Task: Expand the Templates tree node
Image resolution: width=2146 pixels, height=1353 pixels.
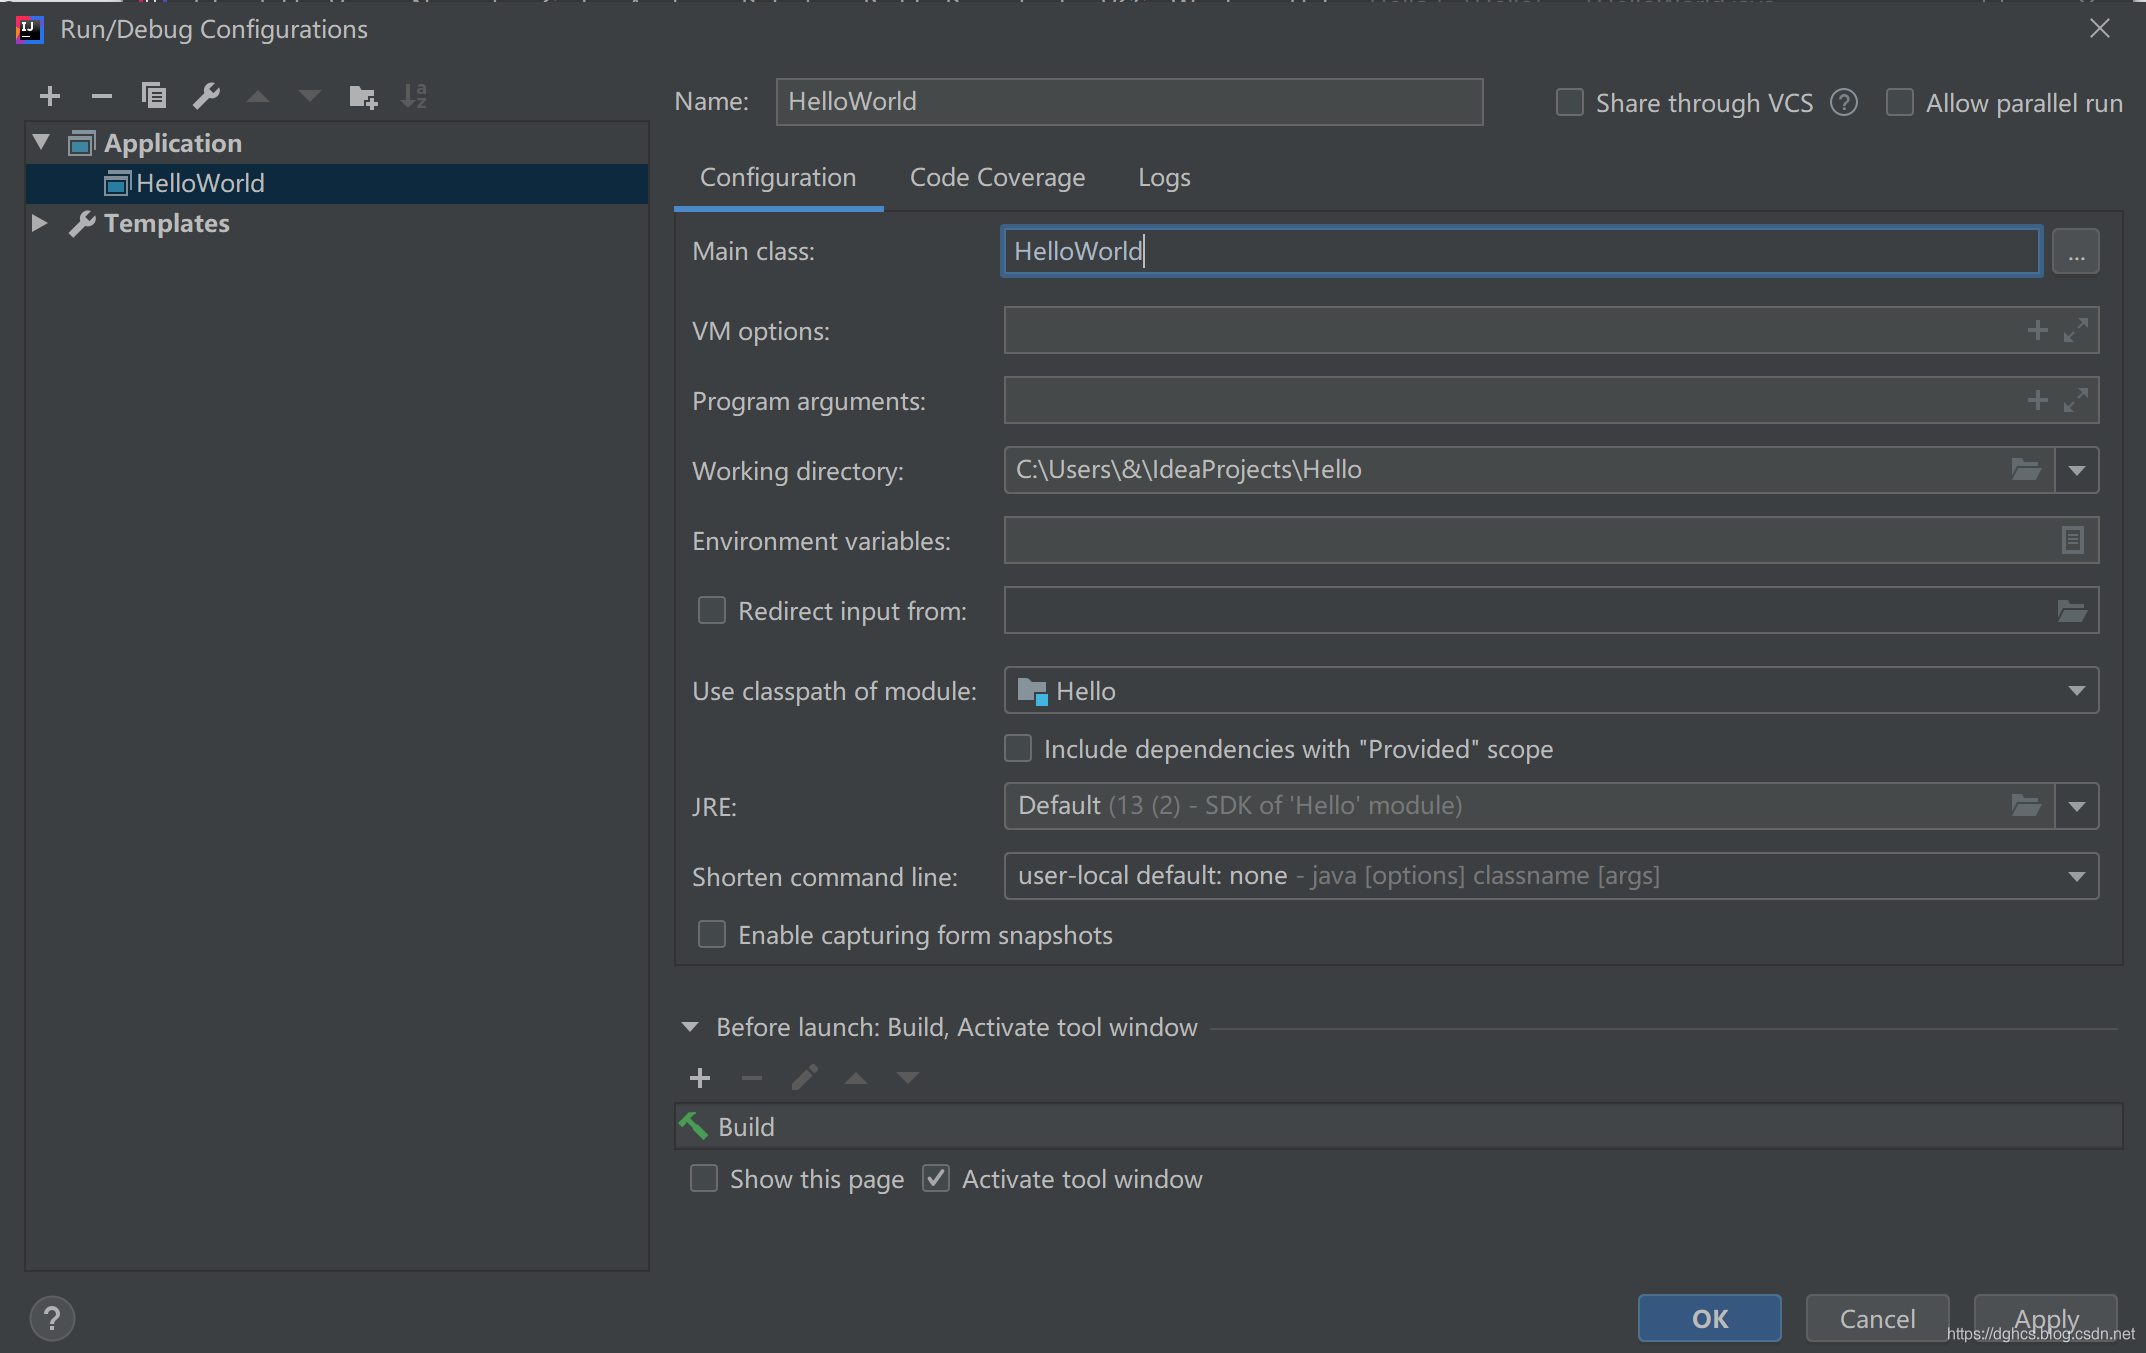Action: pyautogui.click(x=40, y=223)
